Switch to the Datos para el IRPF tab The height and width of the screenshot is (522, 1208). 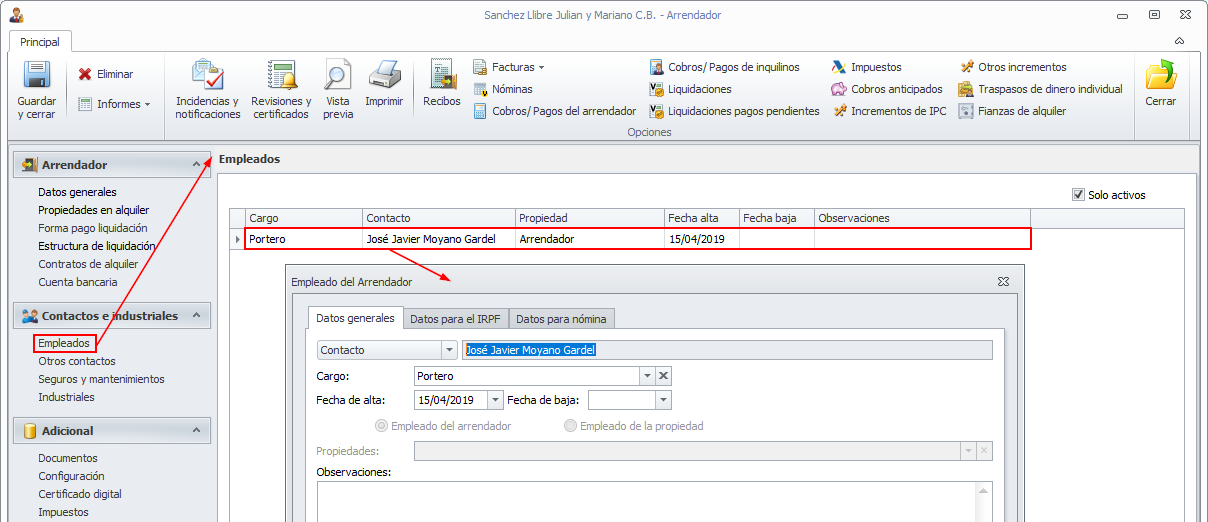[x=455, y=319]
